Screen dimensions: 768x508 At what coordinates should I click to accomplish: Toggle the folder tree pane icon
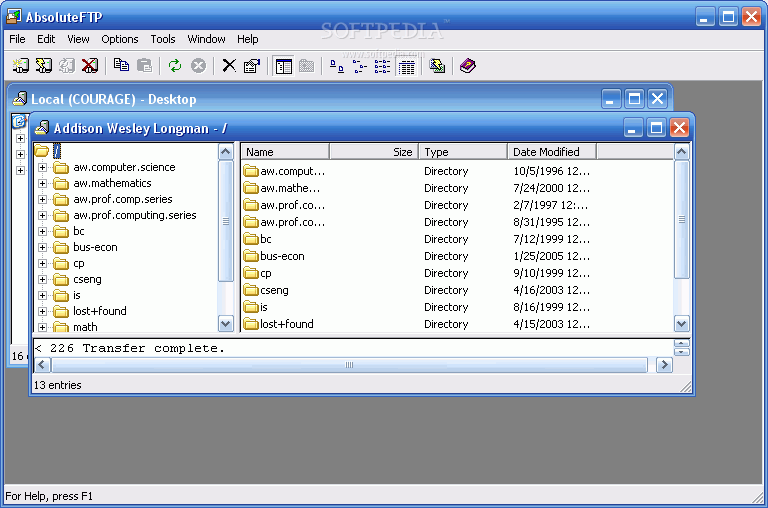click(x=283, y=66)
